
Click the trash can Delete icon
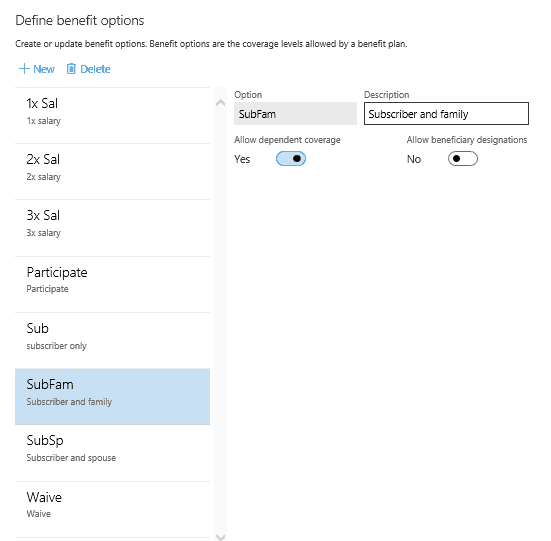pyautogui.click(x=71, y=69)
